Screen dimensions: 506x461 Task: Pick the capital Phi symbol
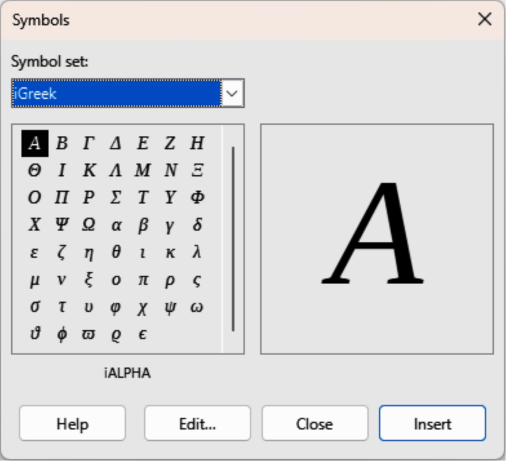click(x=197, y=198)
